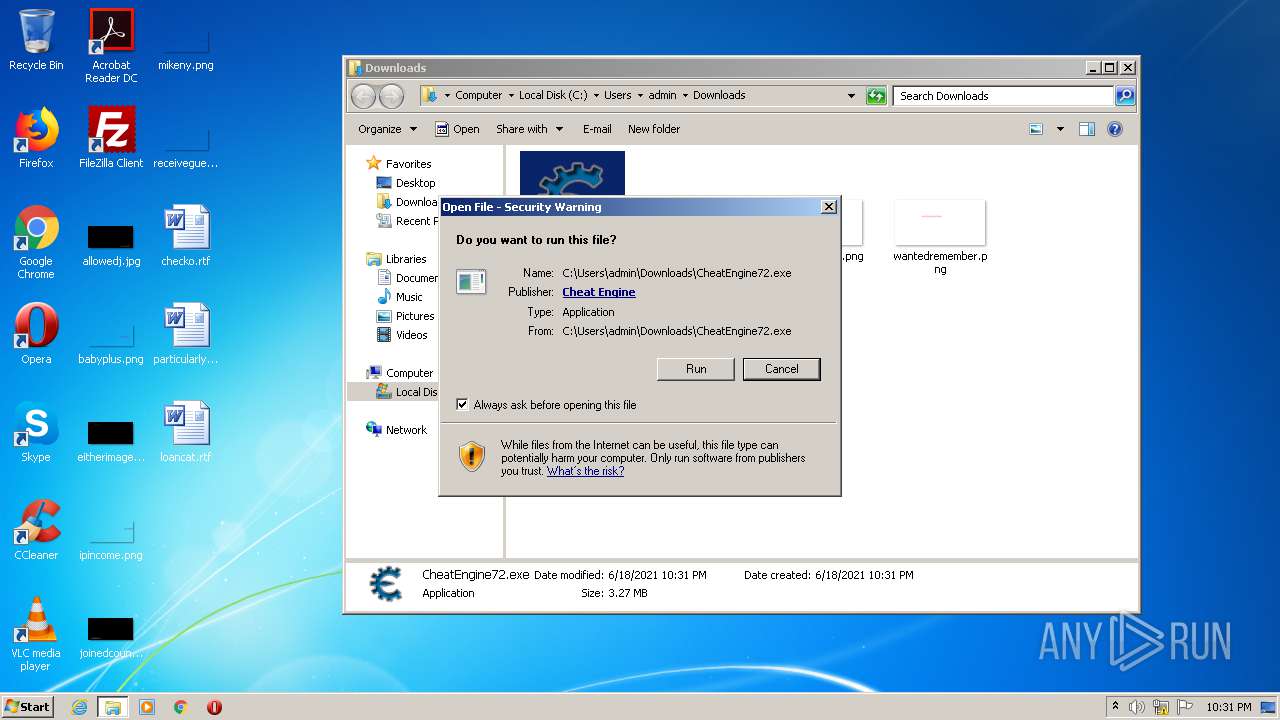Select loancat.rtf file on desktop
Viewport: 1280px width, 720px height.
point(186,432)
